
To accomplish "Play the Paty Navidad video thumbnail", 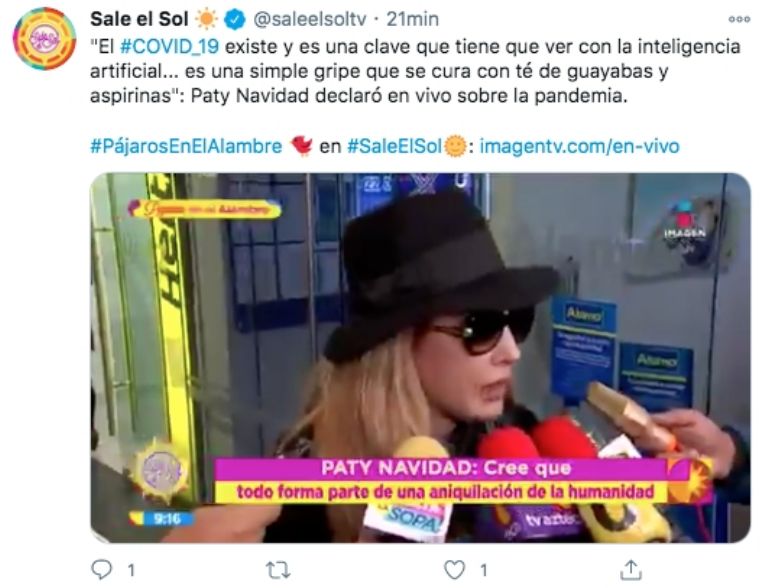I will click(420, 358).
